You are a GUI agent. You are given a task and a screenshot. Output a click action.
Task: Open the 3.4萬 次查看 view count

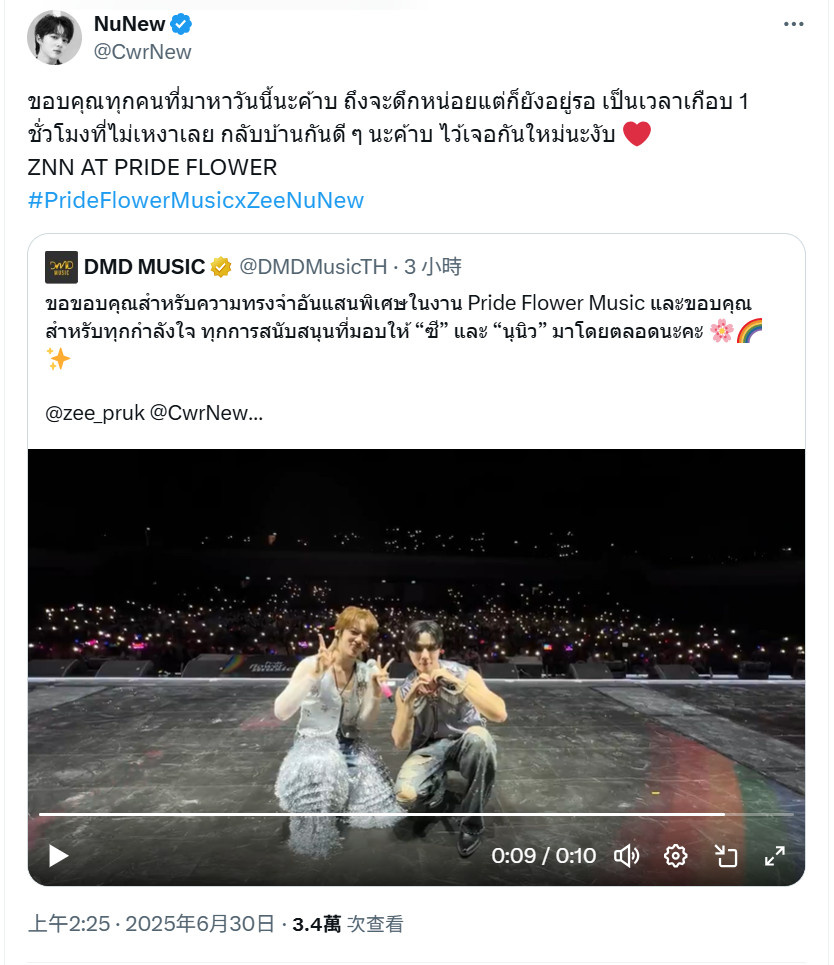coord(348,924)
